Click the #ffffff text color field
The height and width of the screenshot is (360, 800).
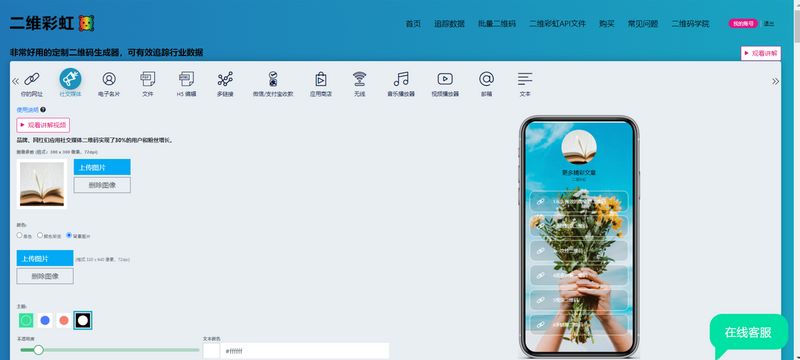(x=305, y=351)
